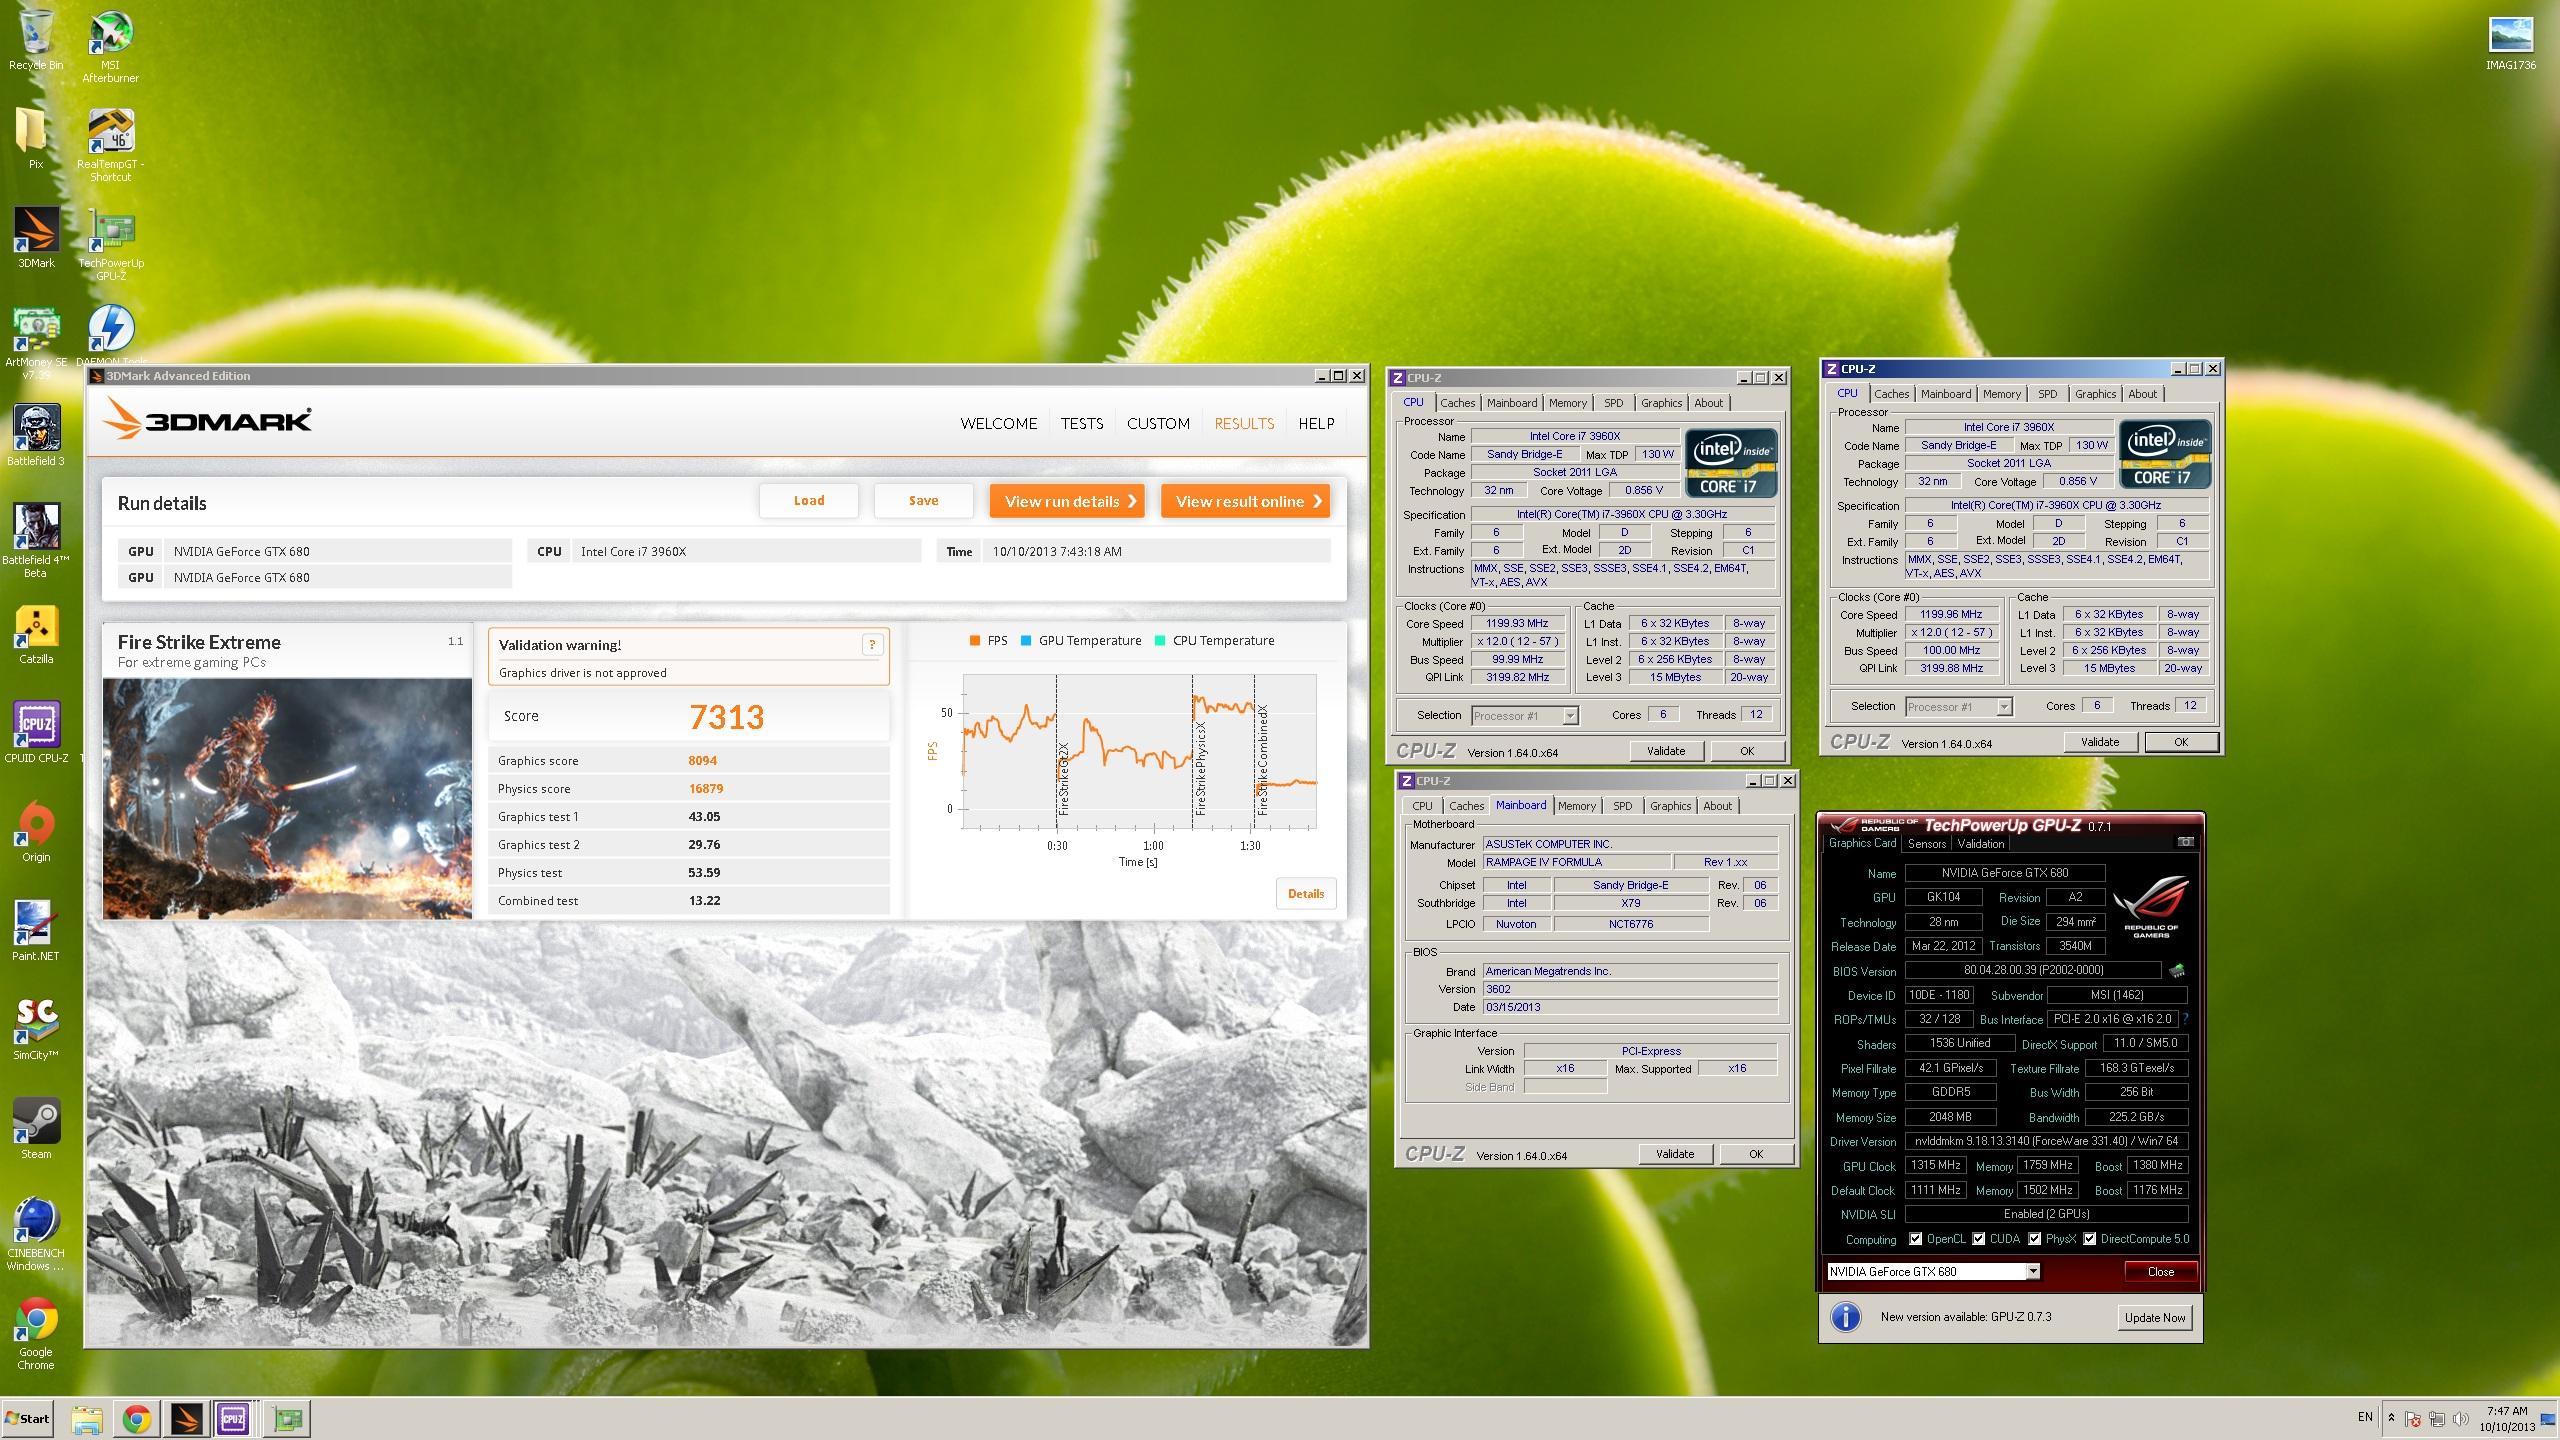The image size is (2560, 1440).
Task: Launch the 3DMark desktop shortcut
Action: coord(36,237)
